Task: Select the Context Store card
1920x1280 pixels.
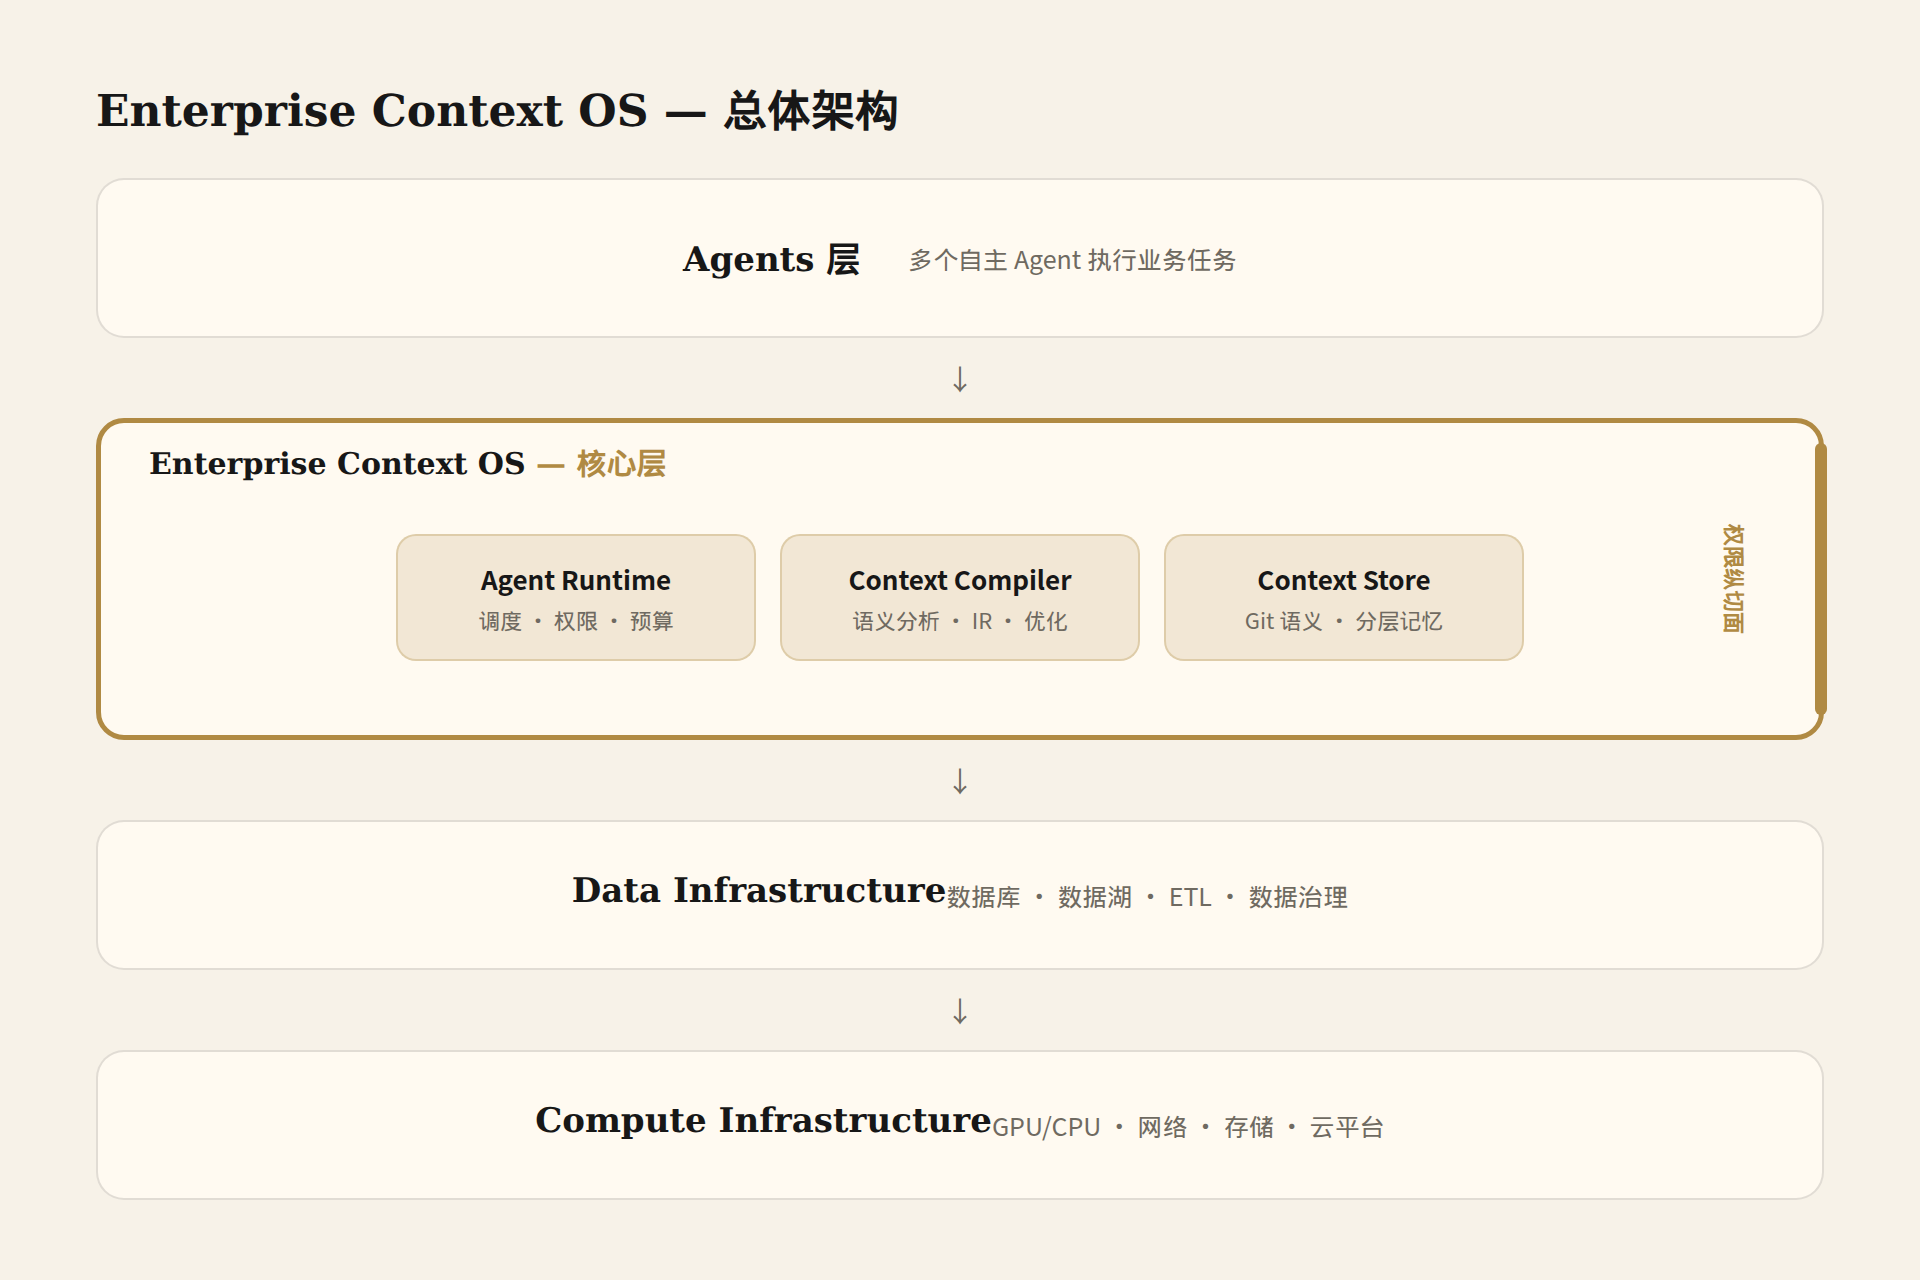Action: point(1344,597)
